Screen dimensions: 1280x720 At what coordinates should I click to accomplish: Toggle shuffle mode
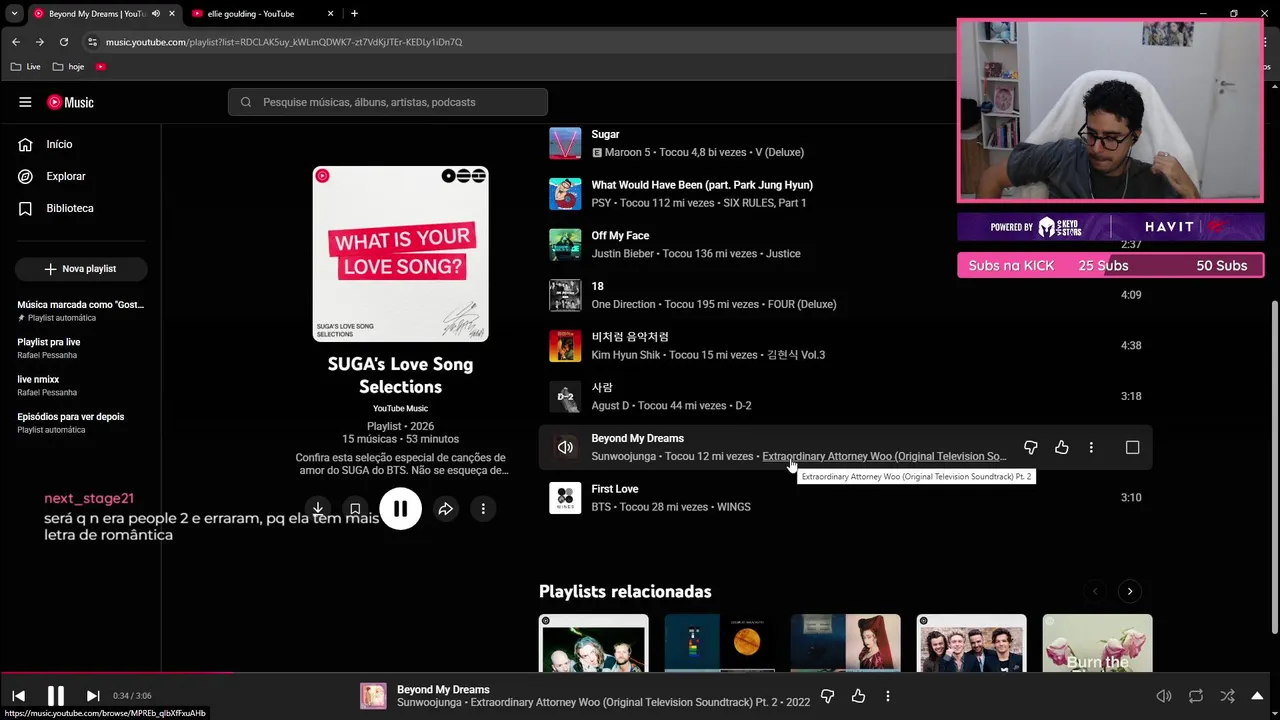[x=1227, y=696]
